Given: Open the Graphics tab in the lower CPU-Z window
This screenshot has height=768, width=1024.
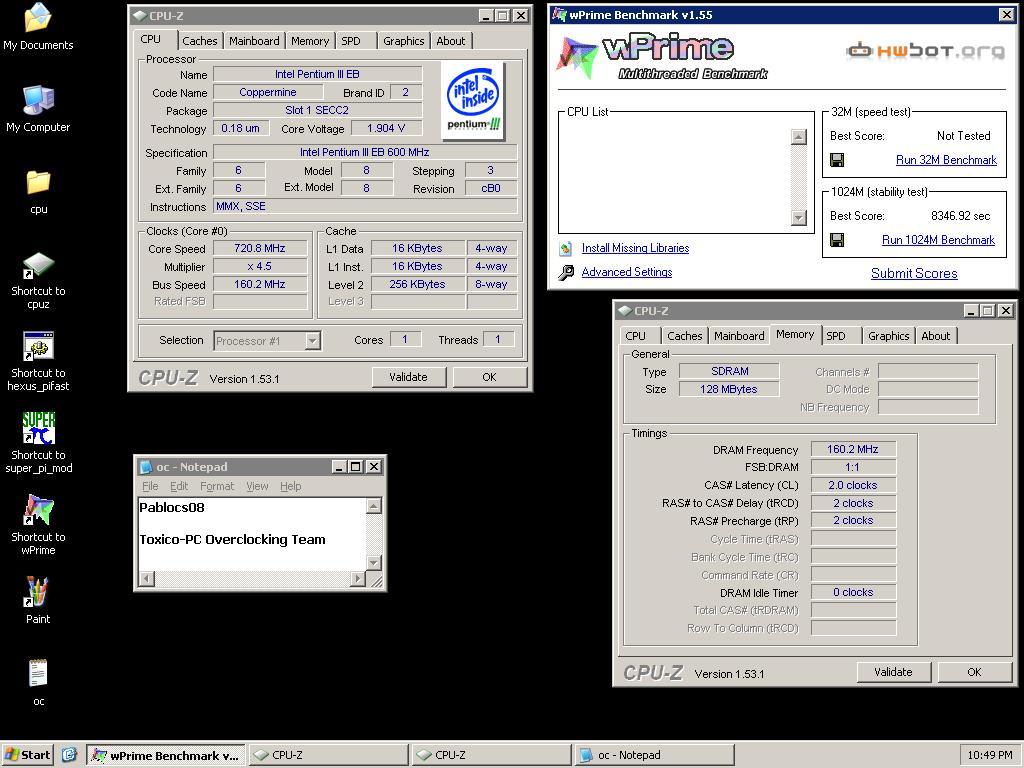Looking at the screenshot, I should (x=888, y=336).
